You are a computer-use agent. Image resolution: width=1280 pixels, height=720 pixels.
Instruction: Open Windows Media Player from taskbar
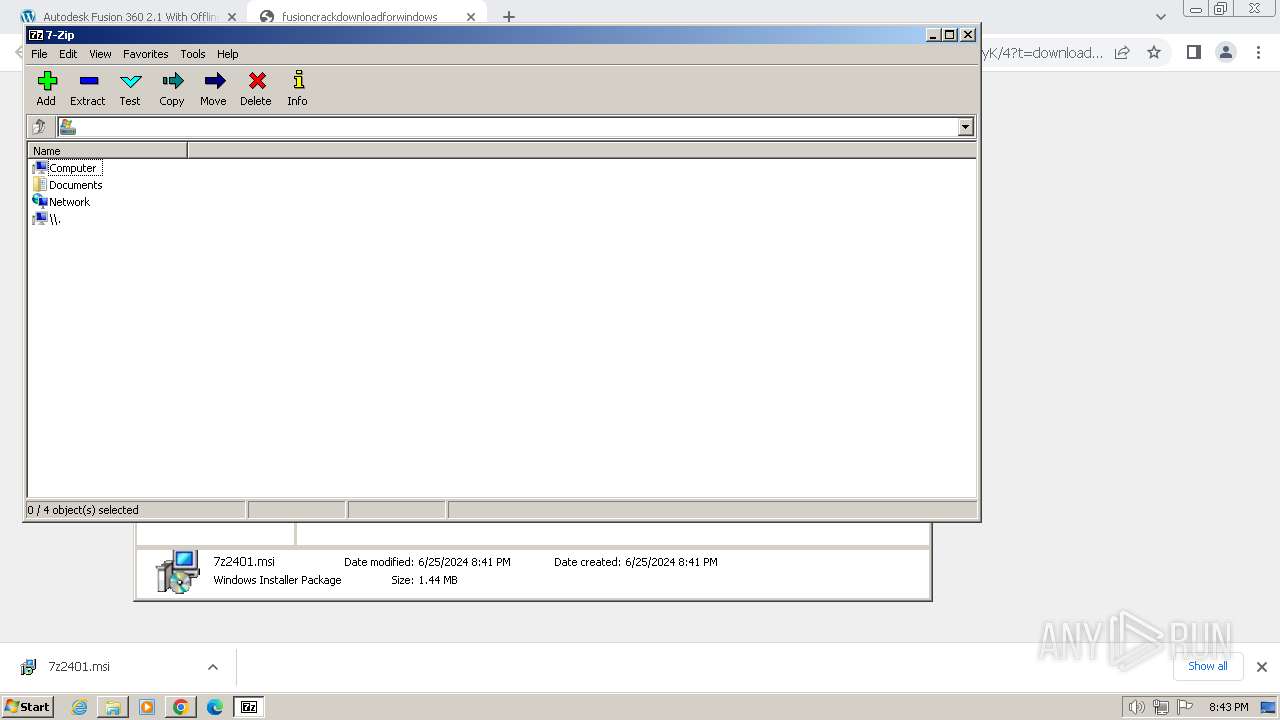(147, 707)
